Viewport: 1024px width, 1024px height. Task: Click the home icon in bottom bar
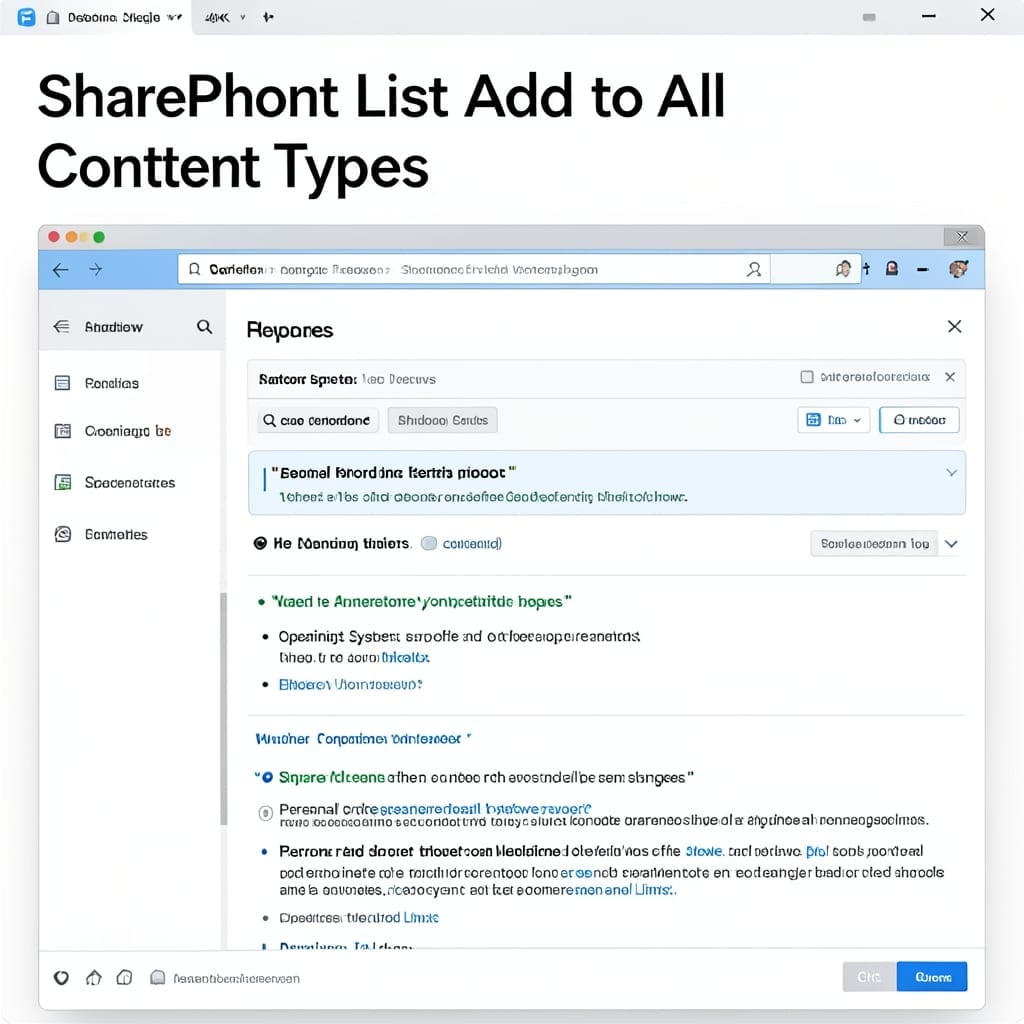click(x=93, y=977)
